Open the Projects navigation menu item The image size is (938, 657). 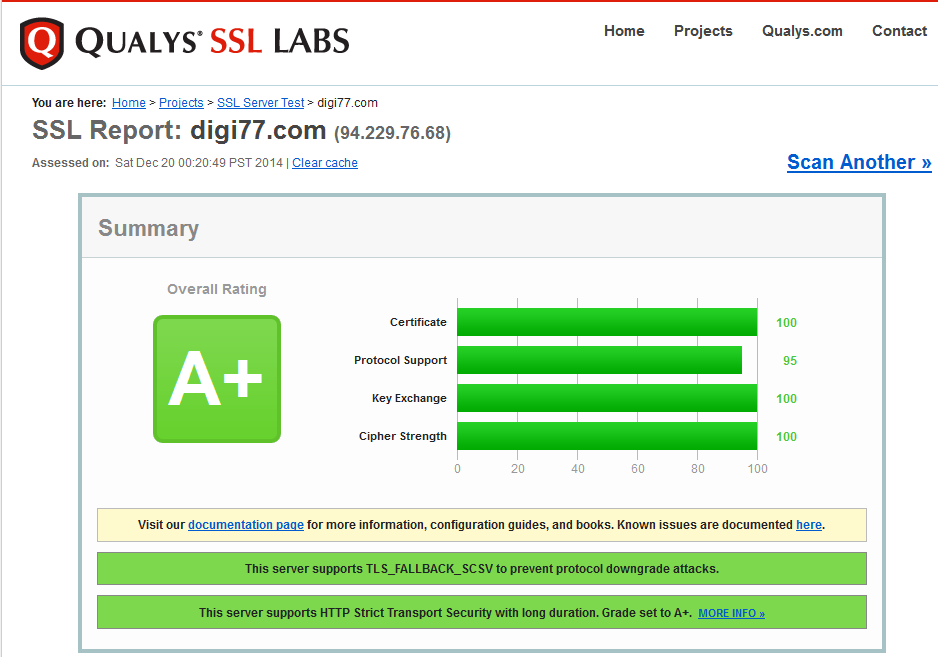703,31
